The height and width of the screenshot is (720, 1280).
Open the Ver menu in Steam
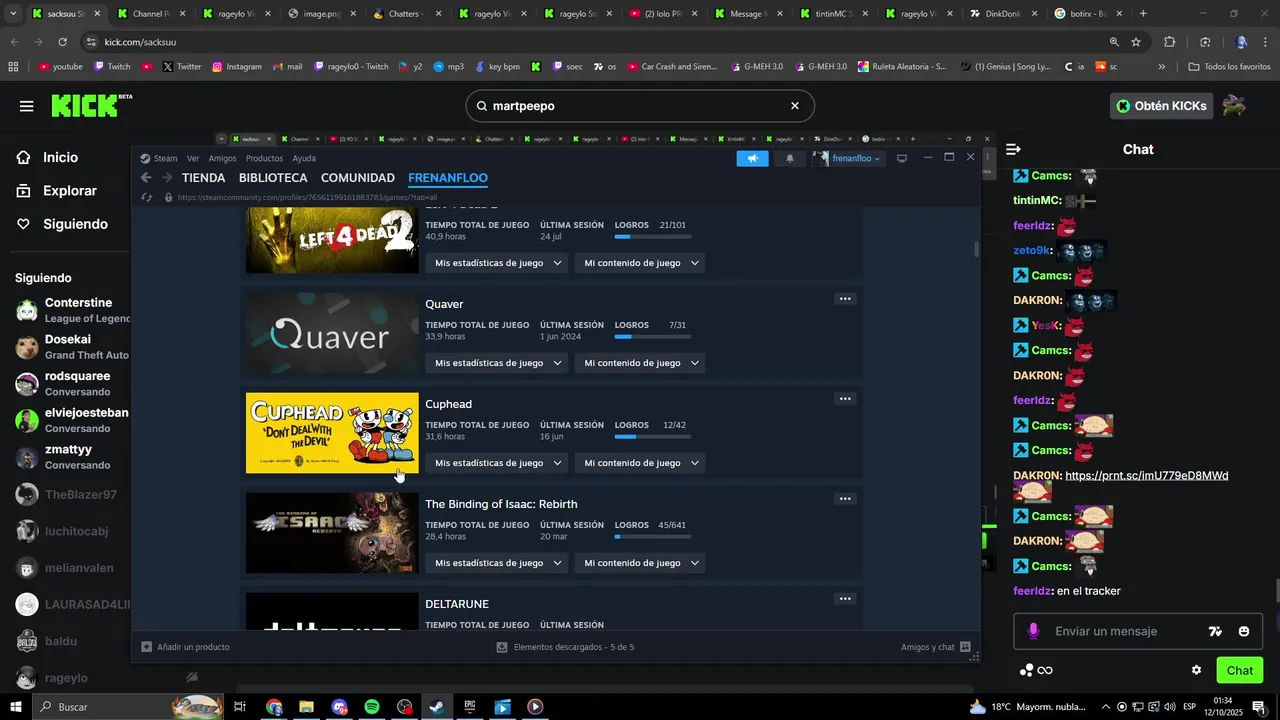193,158
